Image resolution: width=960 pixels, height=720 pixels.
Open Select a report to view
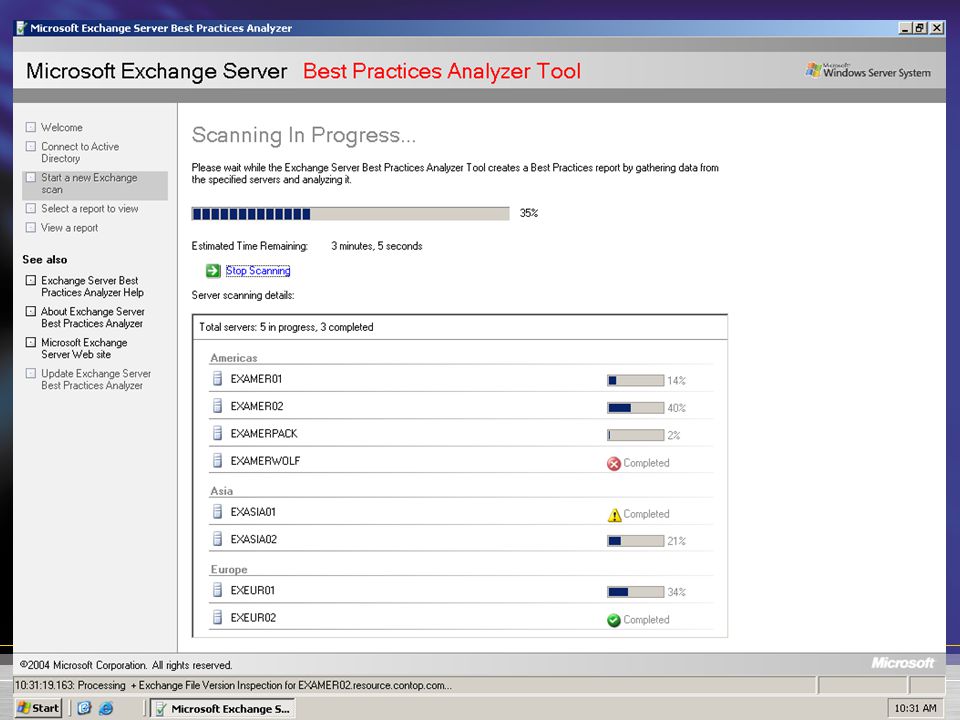pos(90,209)
